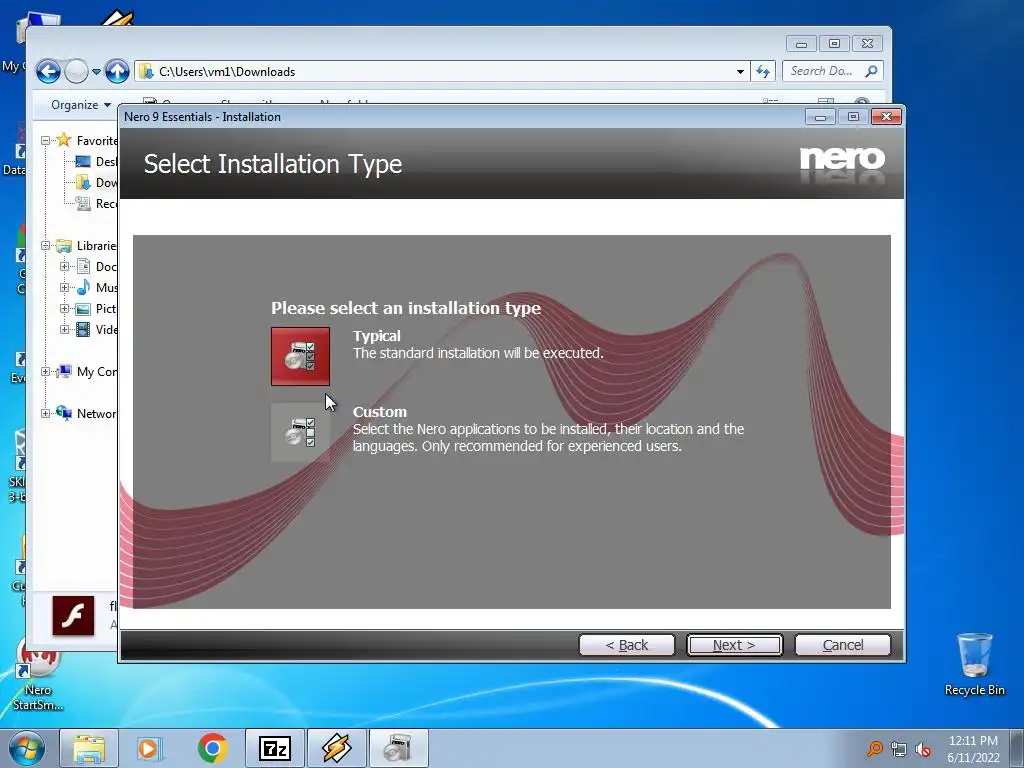The height and width of the screenshot is (768, 1024).
Task: Open Recent Places under Favorites
Action: pos(98,203)
